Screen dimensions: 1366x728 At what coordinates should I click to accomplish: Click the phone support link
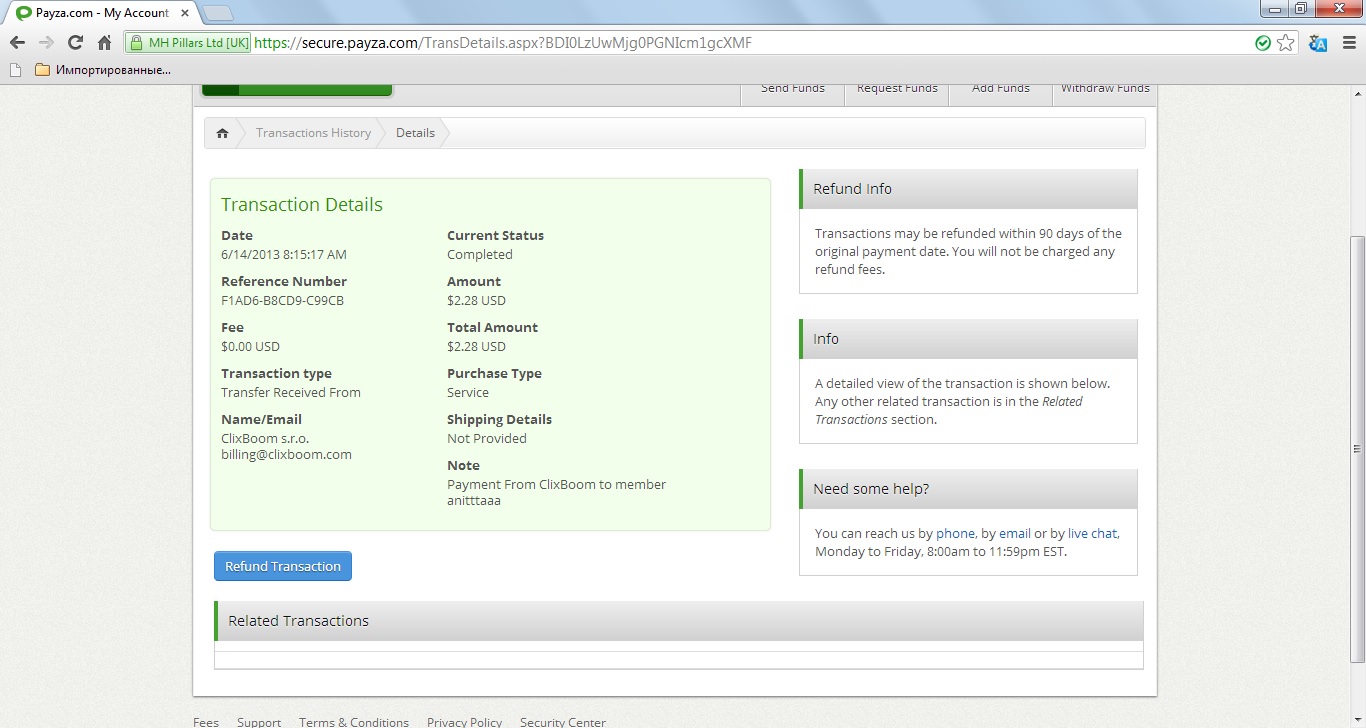pyautogui.click(x=955, y=534)
